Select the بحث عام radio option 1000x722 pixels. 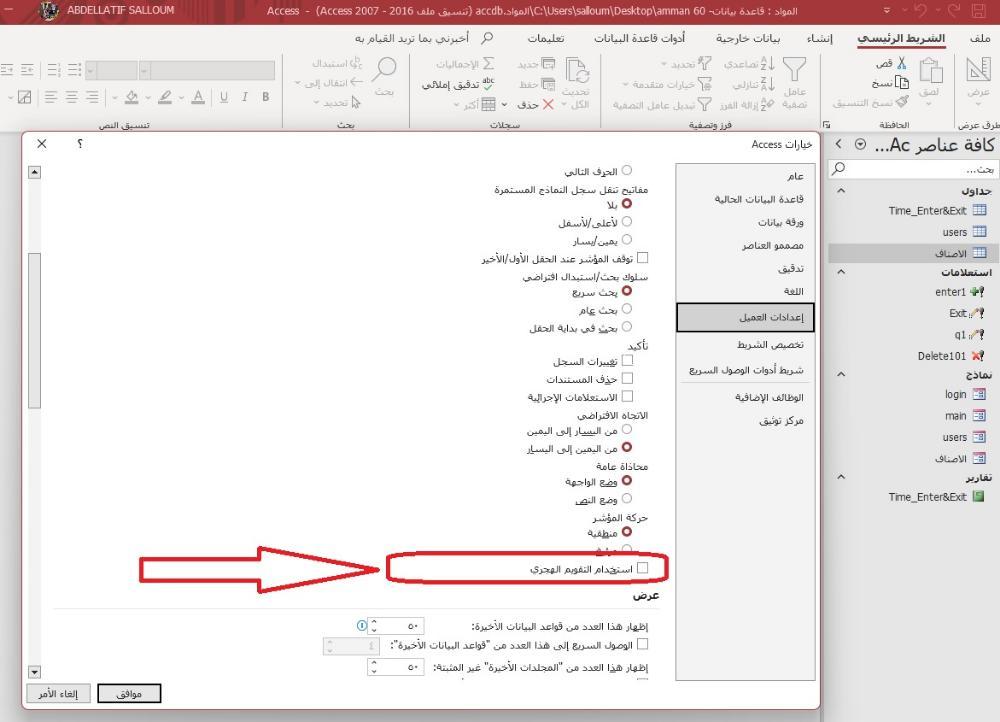627,309
